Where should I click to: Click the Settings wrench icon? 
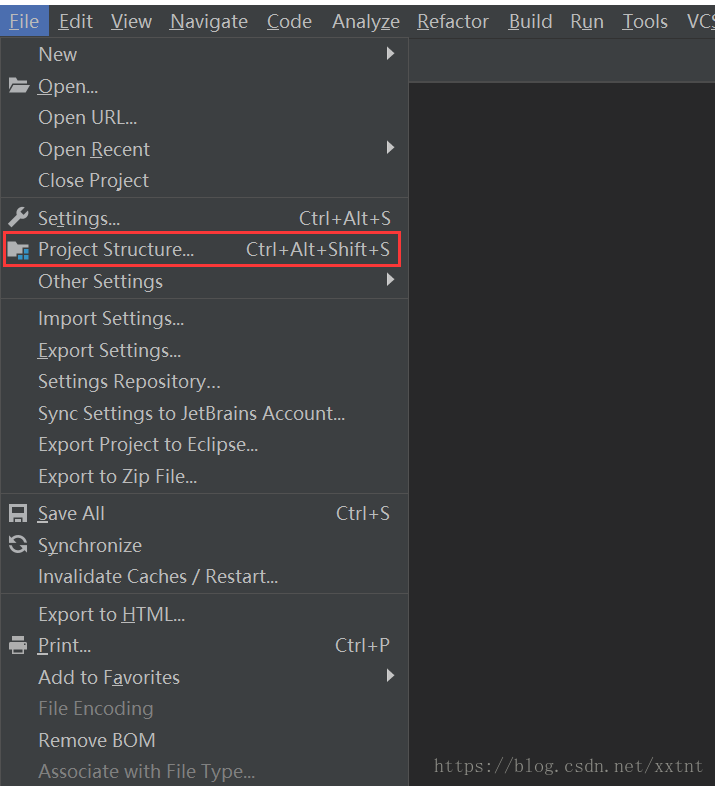pyautogui.click(x=19, y=218)
